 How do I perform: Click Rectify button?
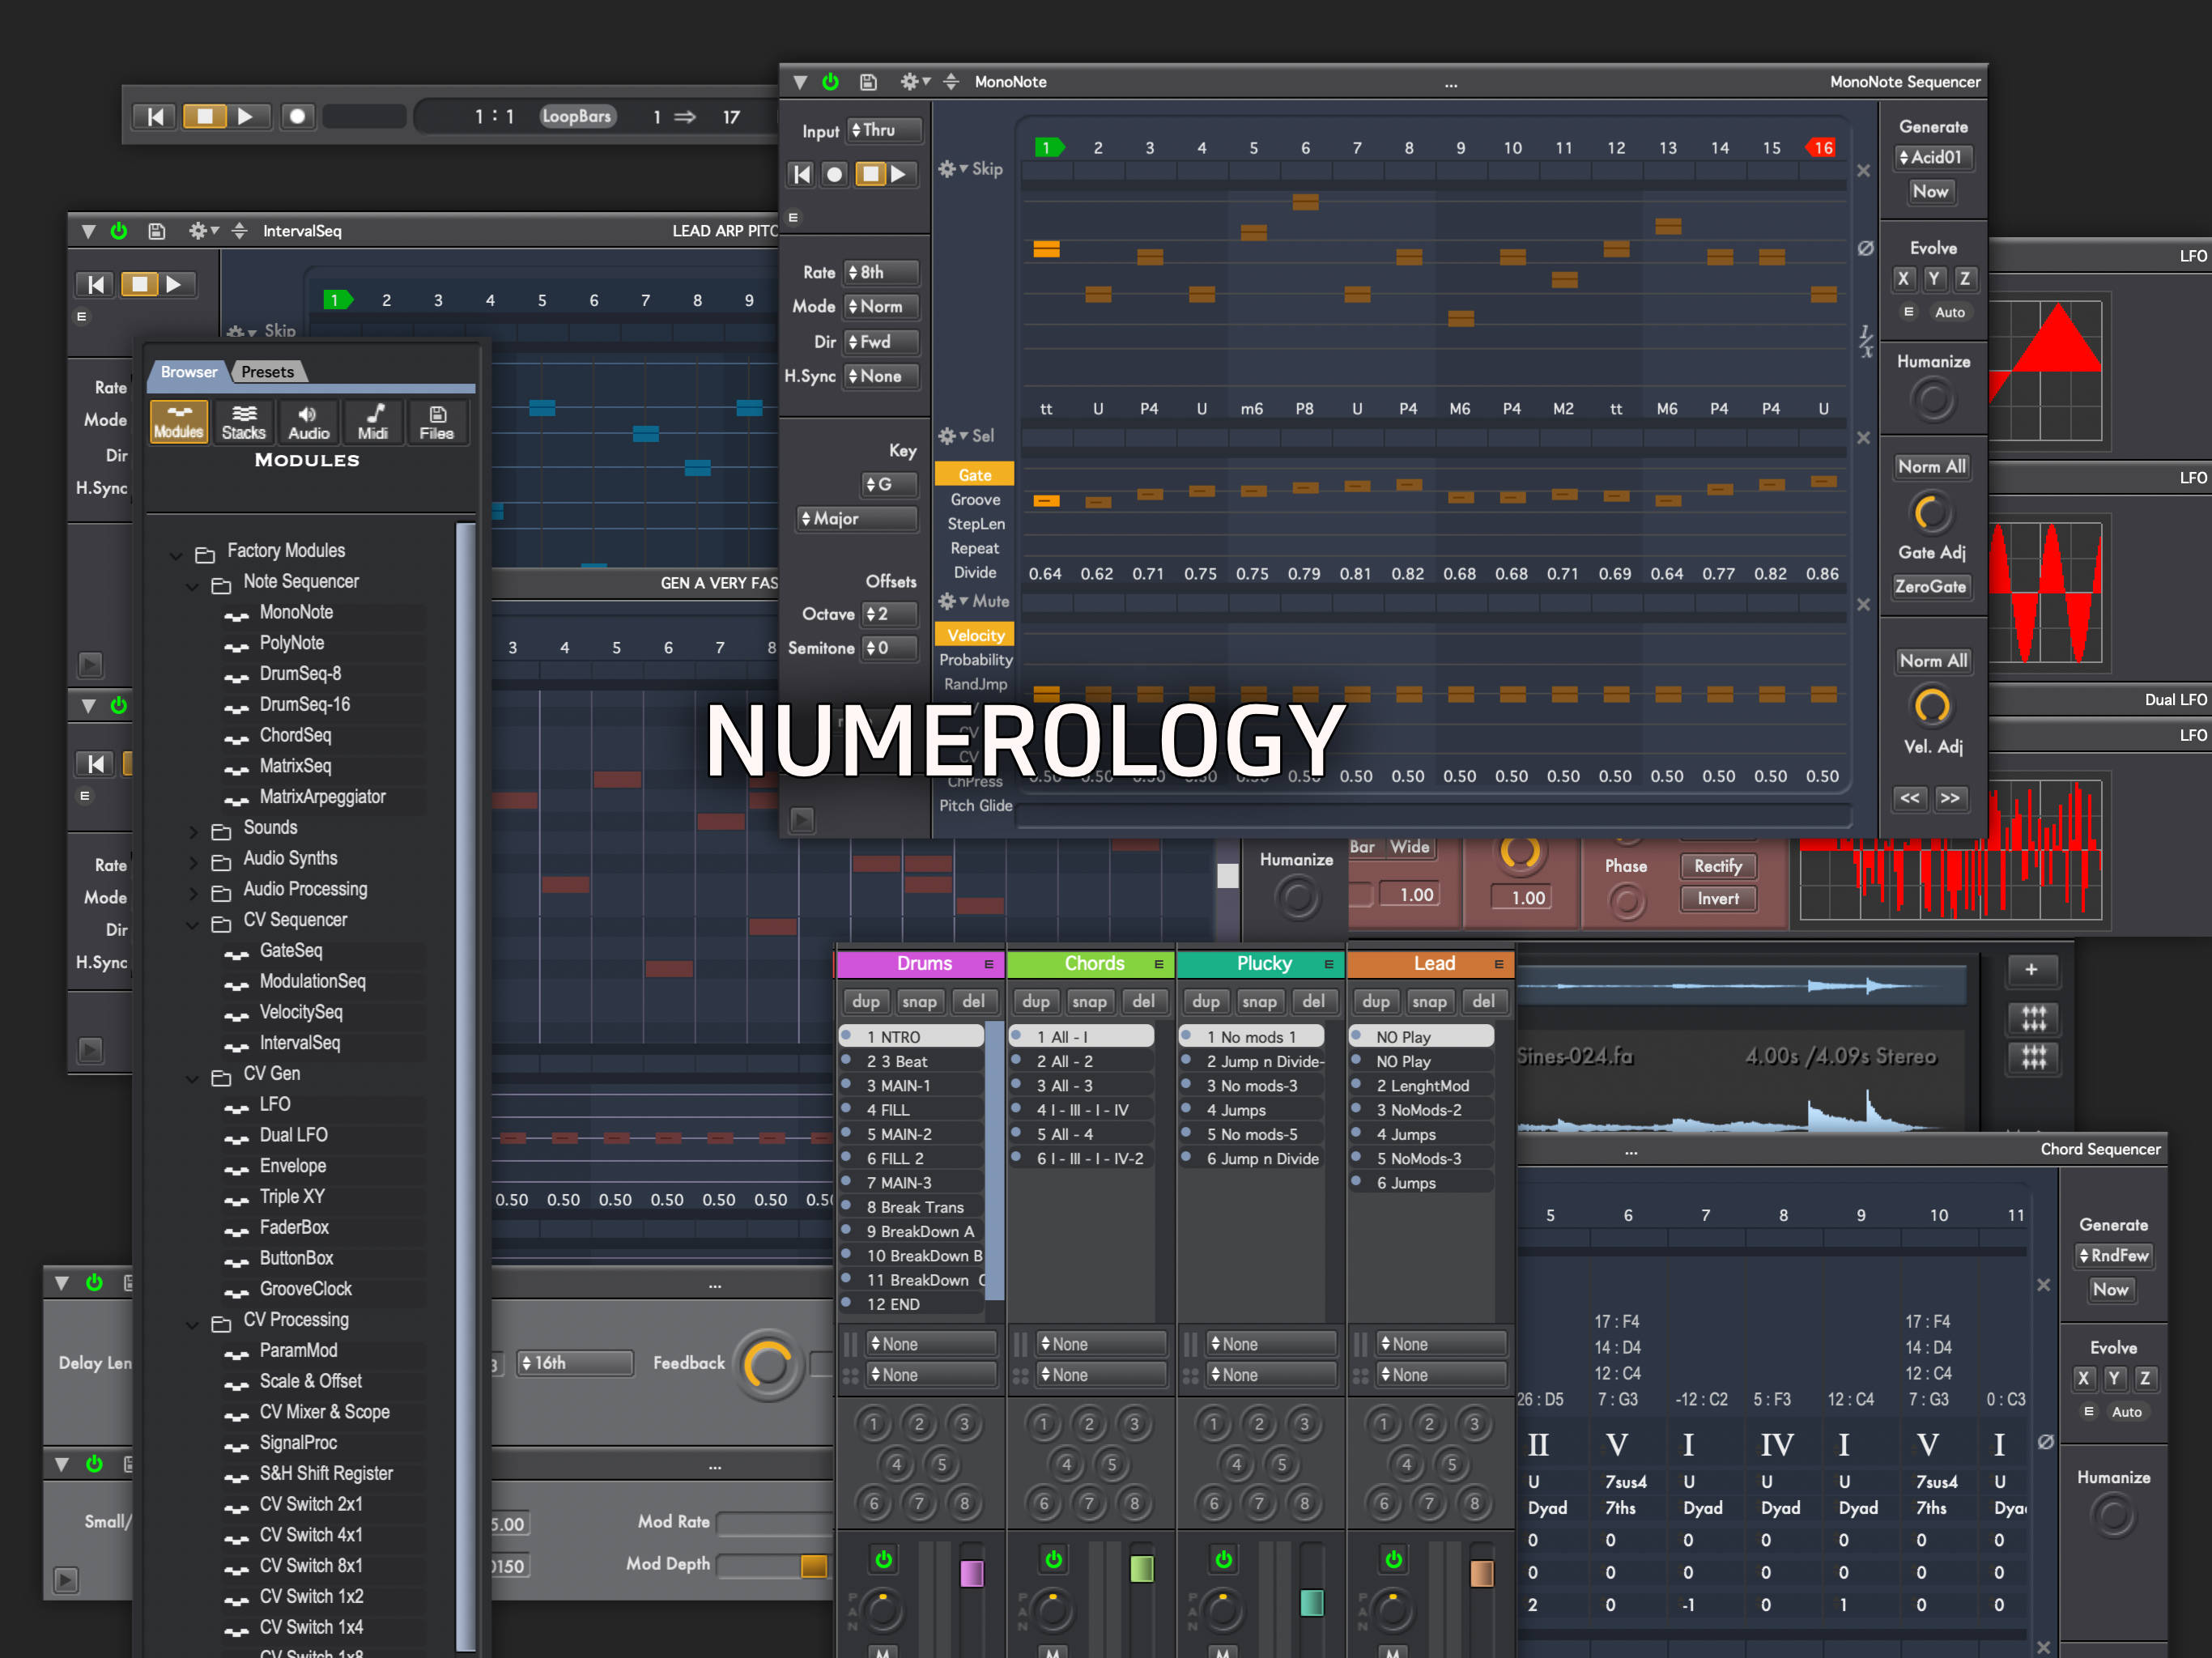point(1718,866)
